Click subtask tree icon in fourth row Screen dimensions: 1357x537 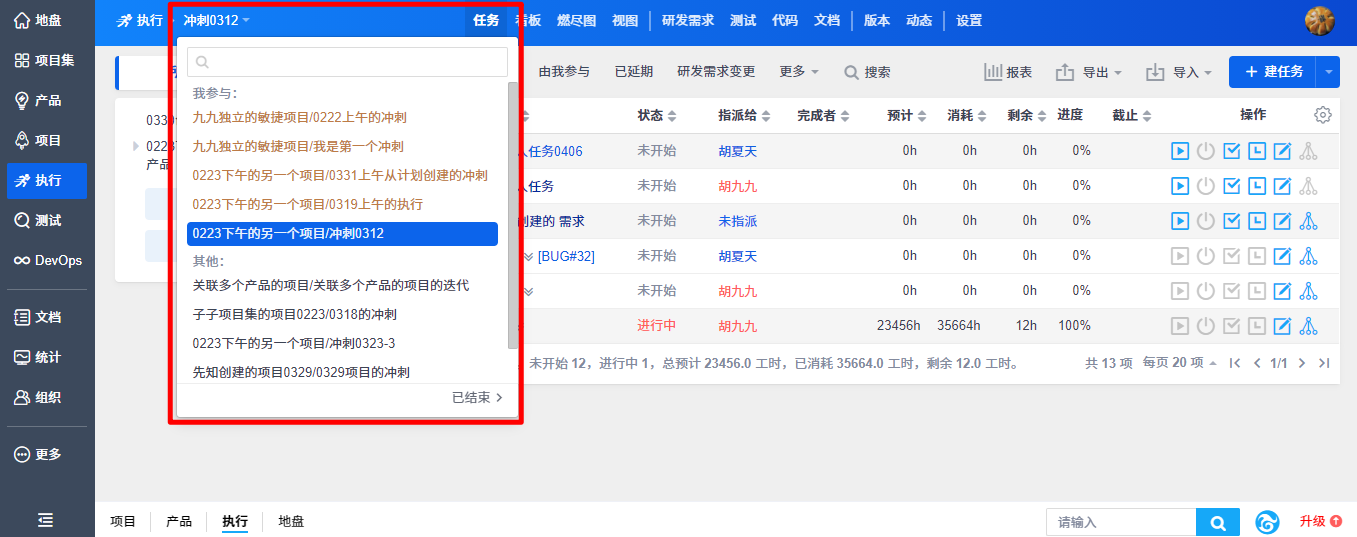pos(1308,256)
